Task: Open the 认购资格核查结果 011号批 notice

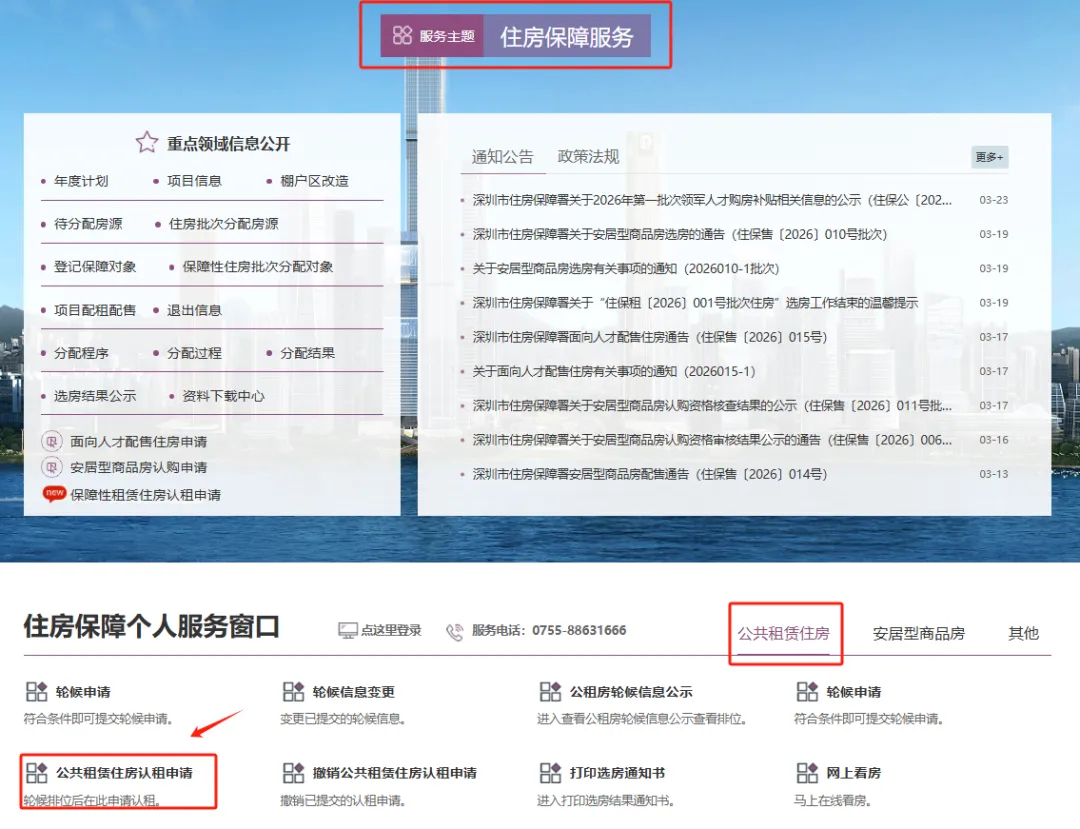Action: 712,406
